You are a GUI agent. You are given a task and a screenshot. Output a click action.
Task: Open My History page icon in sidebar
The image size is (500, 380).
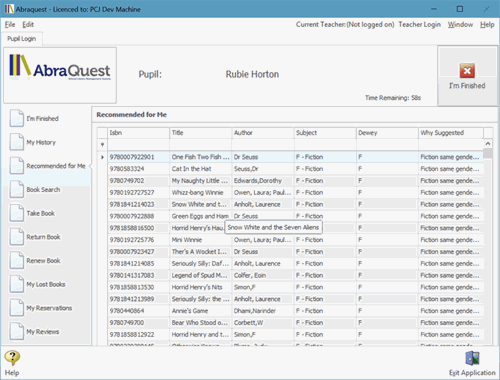(17, 142)
